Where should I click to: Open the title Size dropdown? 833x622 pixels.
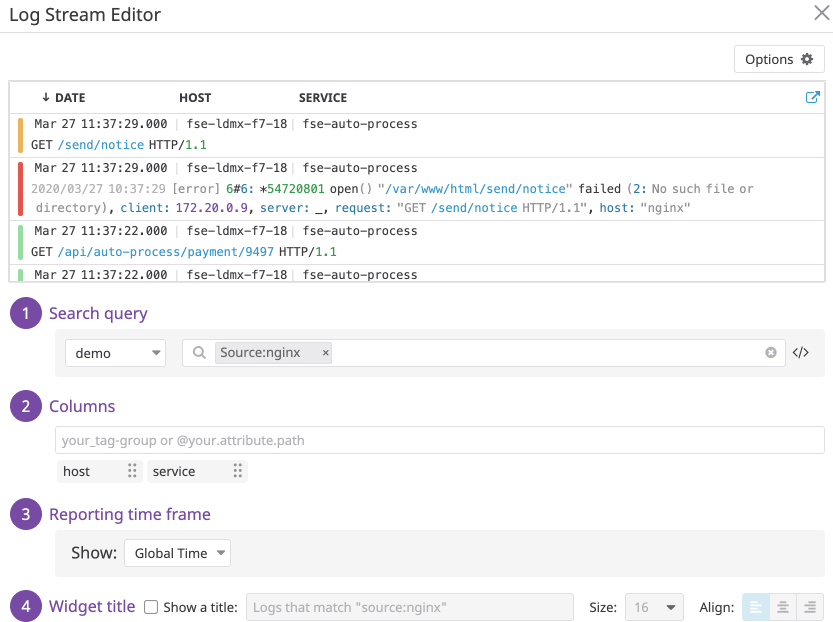tap(654, 607)
